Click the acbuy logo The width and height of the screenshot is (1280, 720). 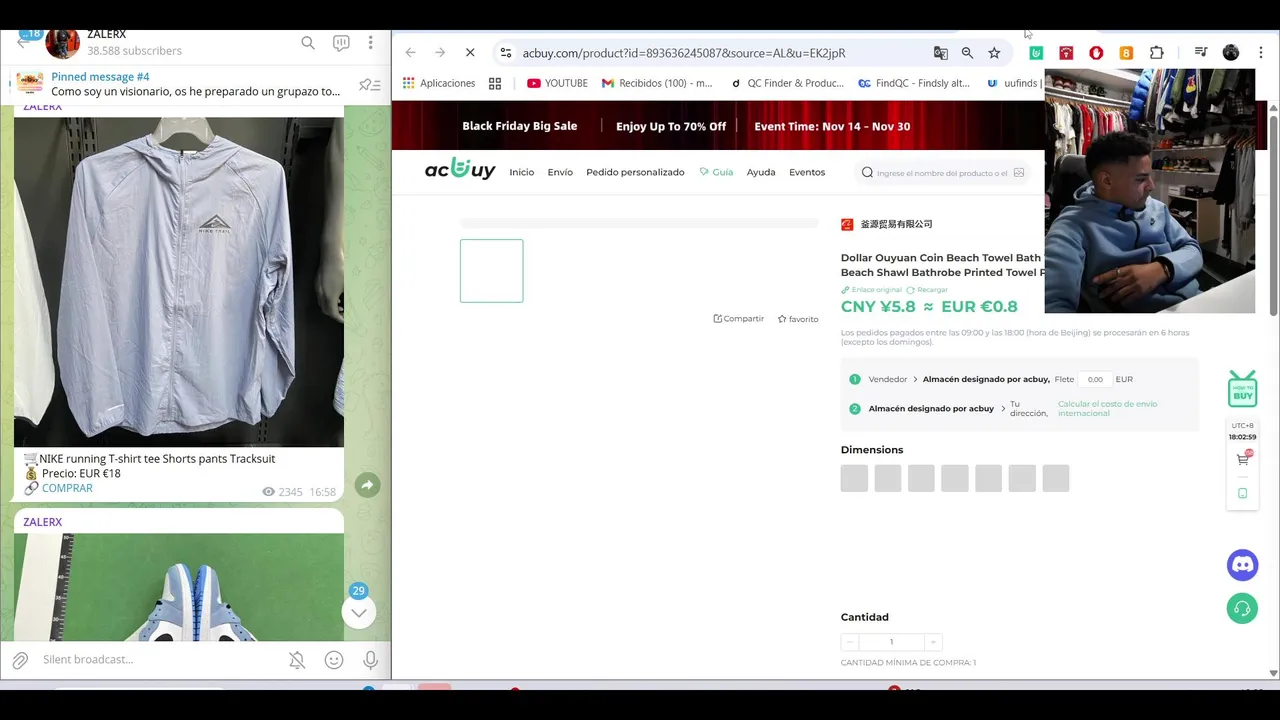point(460,170)
